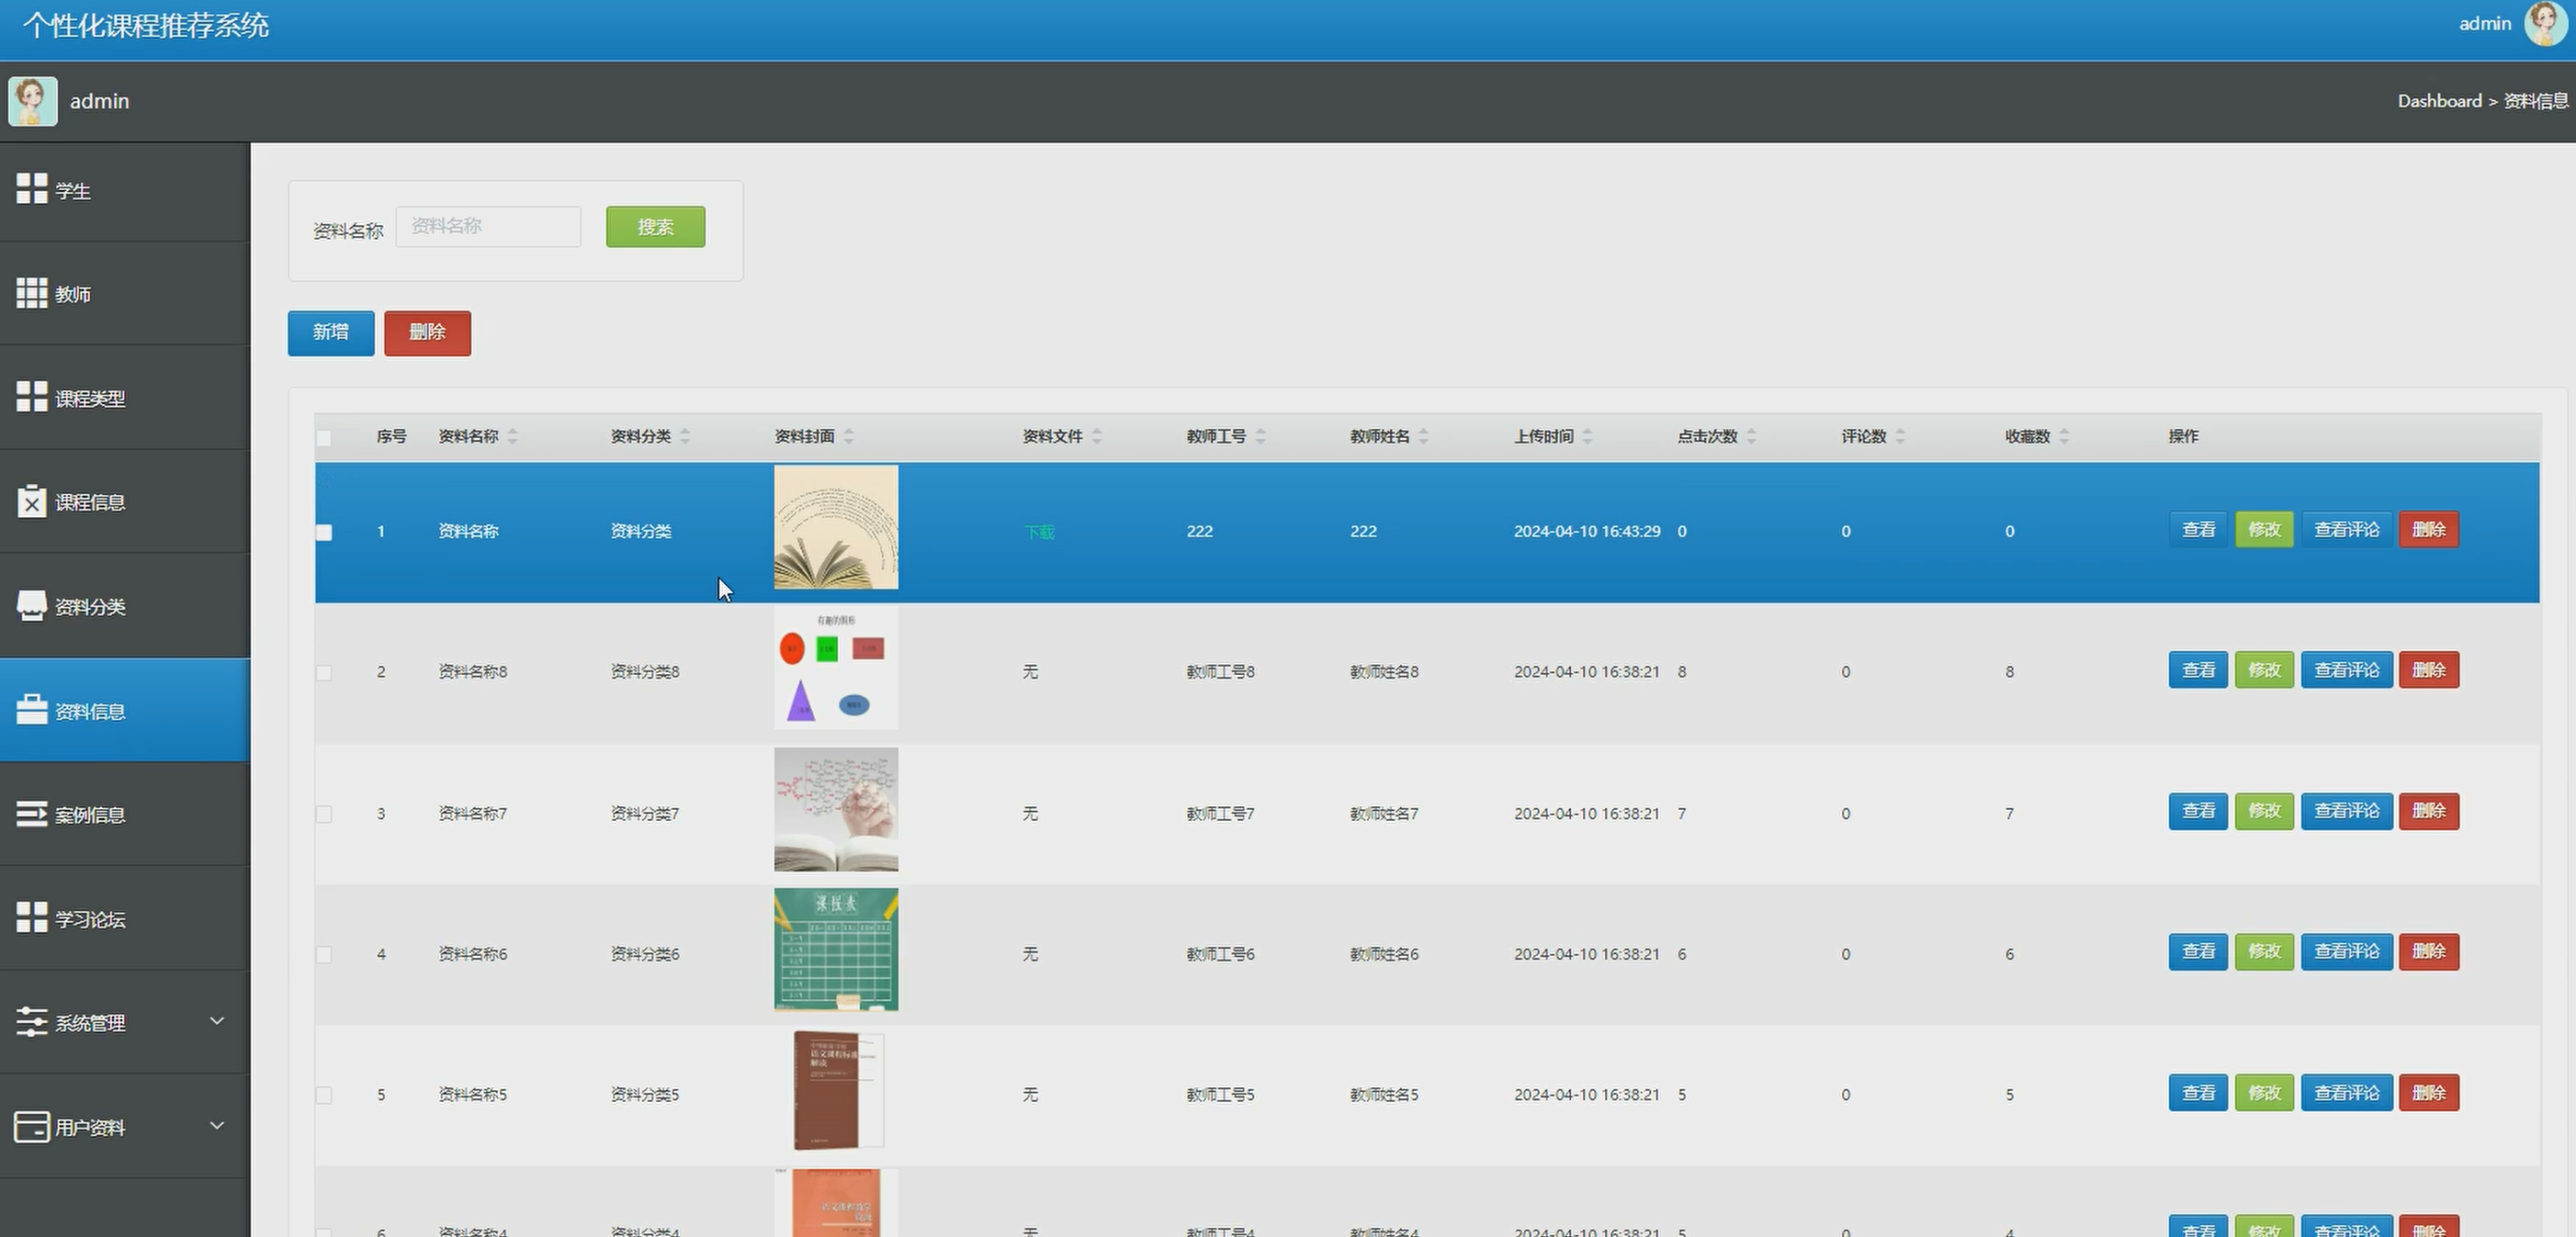Screen dimensions: 2576x1237
Task: Sort by 上传时间 column arrows
Action: point(1588,436)
